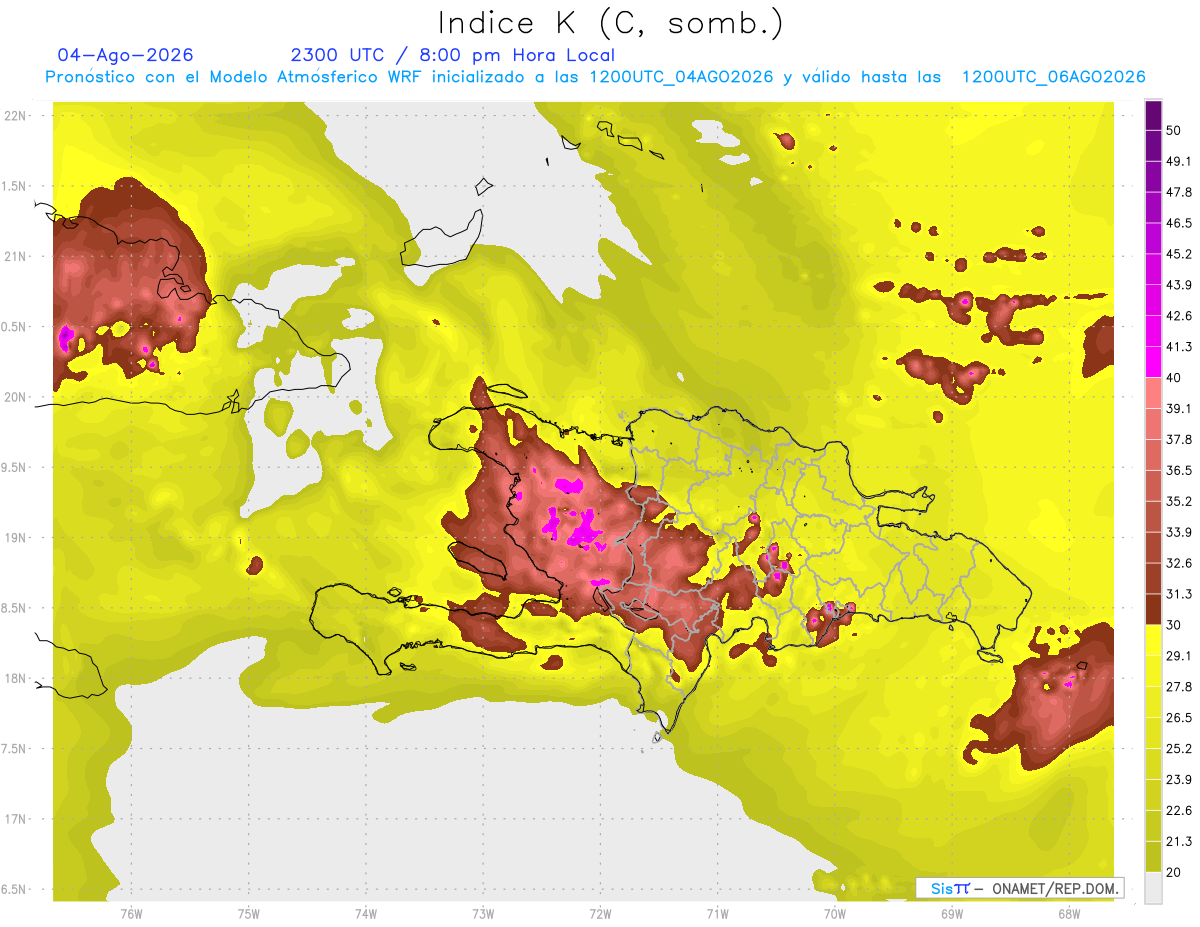Click the '72W' longitude label
Image resolution: width=1200 pixels, height=927 pixels.
tap(600, 914)
